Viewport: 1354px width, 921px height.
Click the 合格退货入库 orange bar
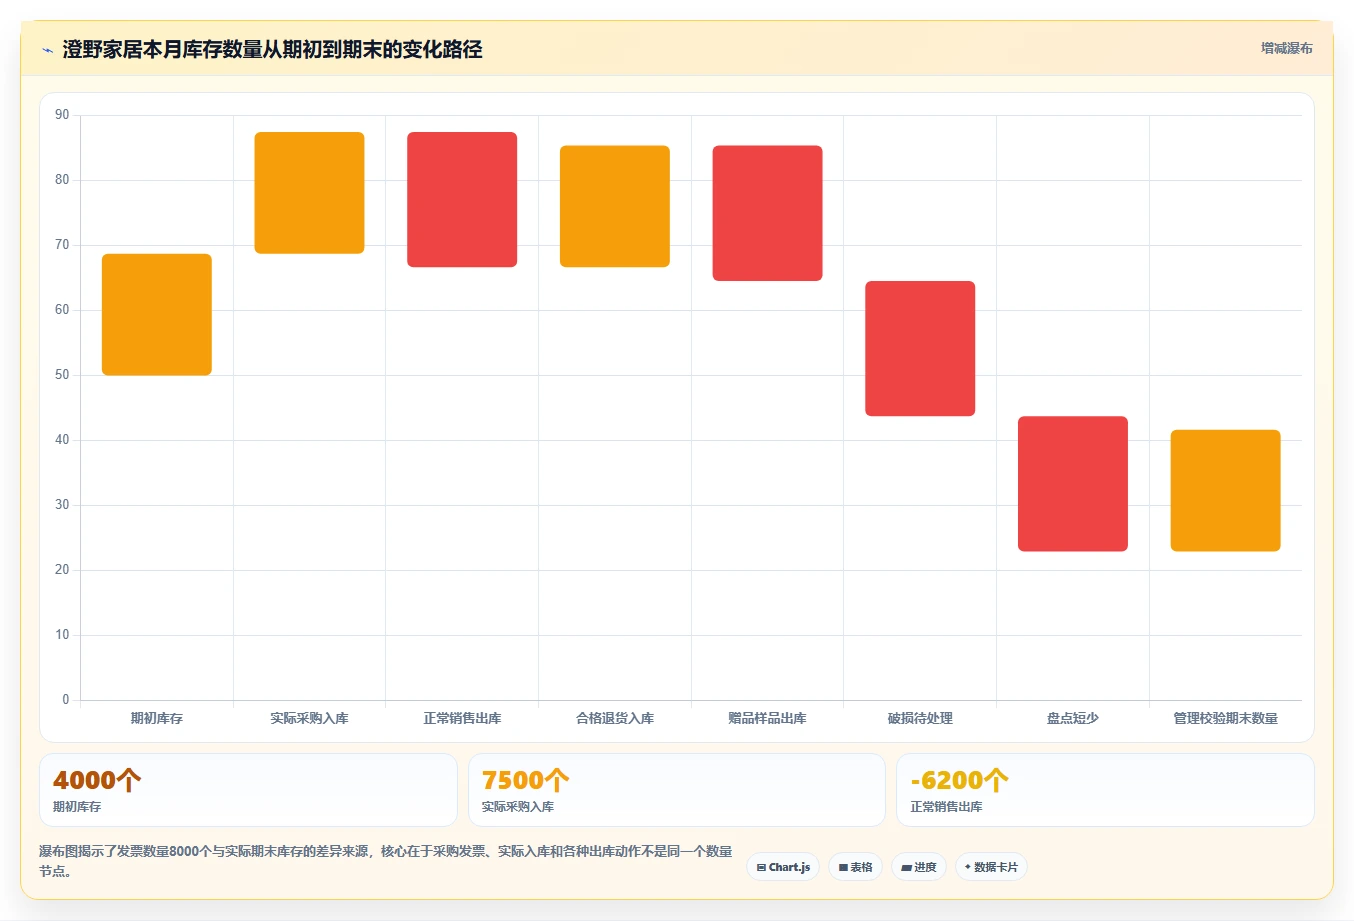pos(615,206)
